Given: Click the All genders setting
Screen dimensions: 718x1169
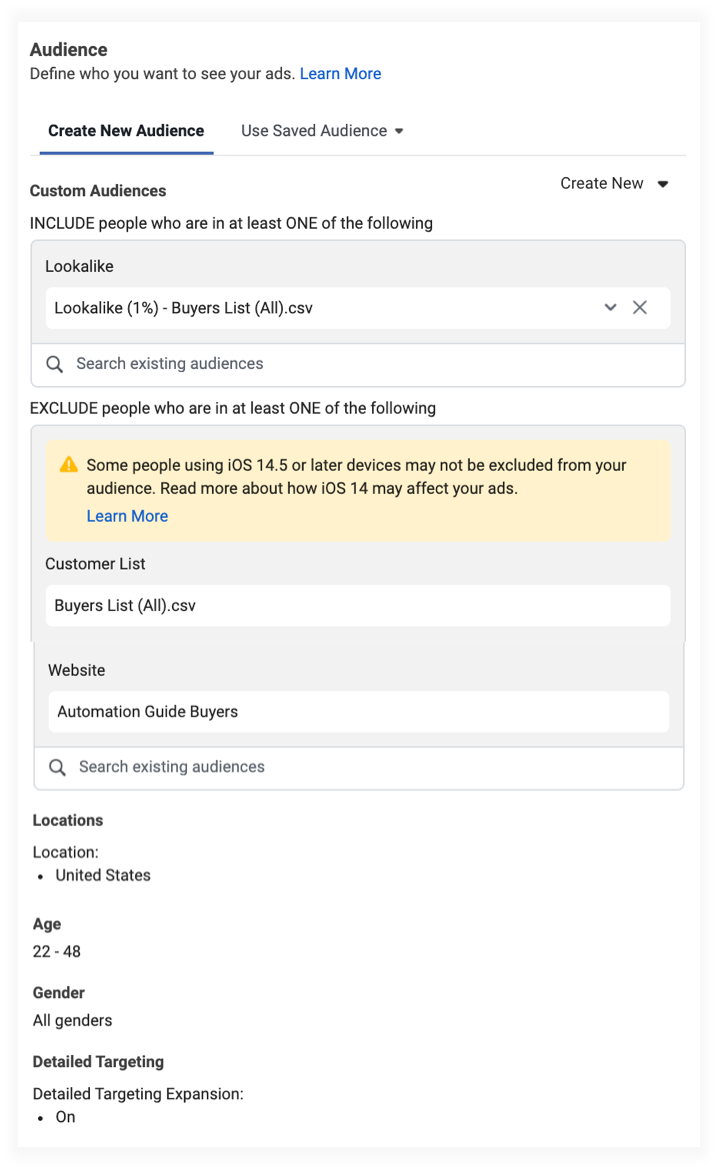Looking at the screenshot, I should 73,1021.
